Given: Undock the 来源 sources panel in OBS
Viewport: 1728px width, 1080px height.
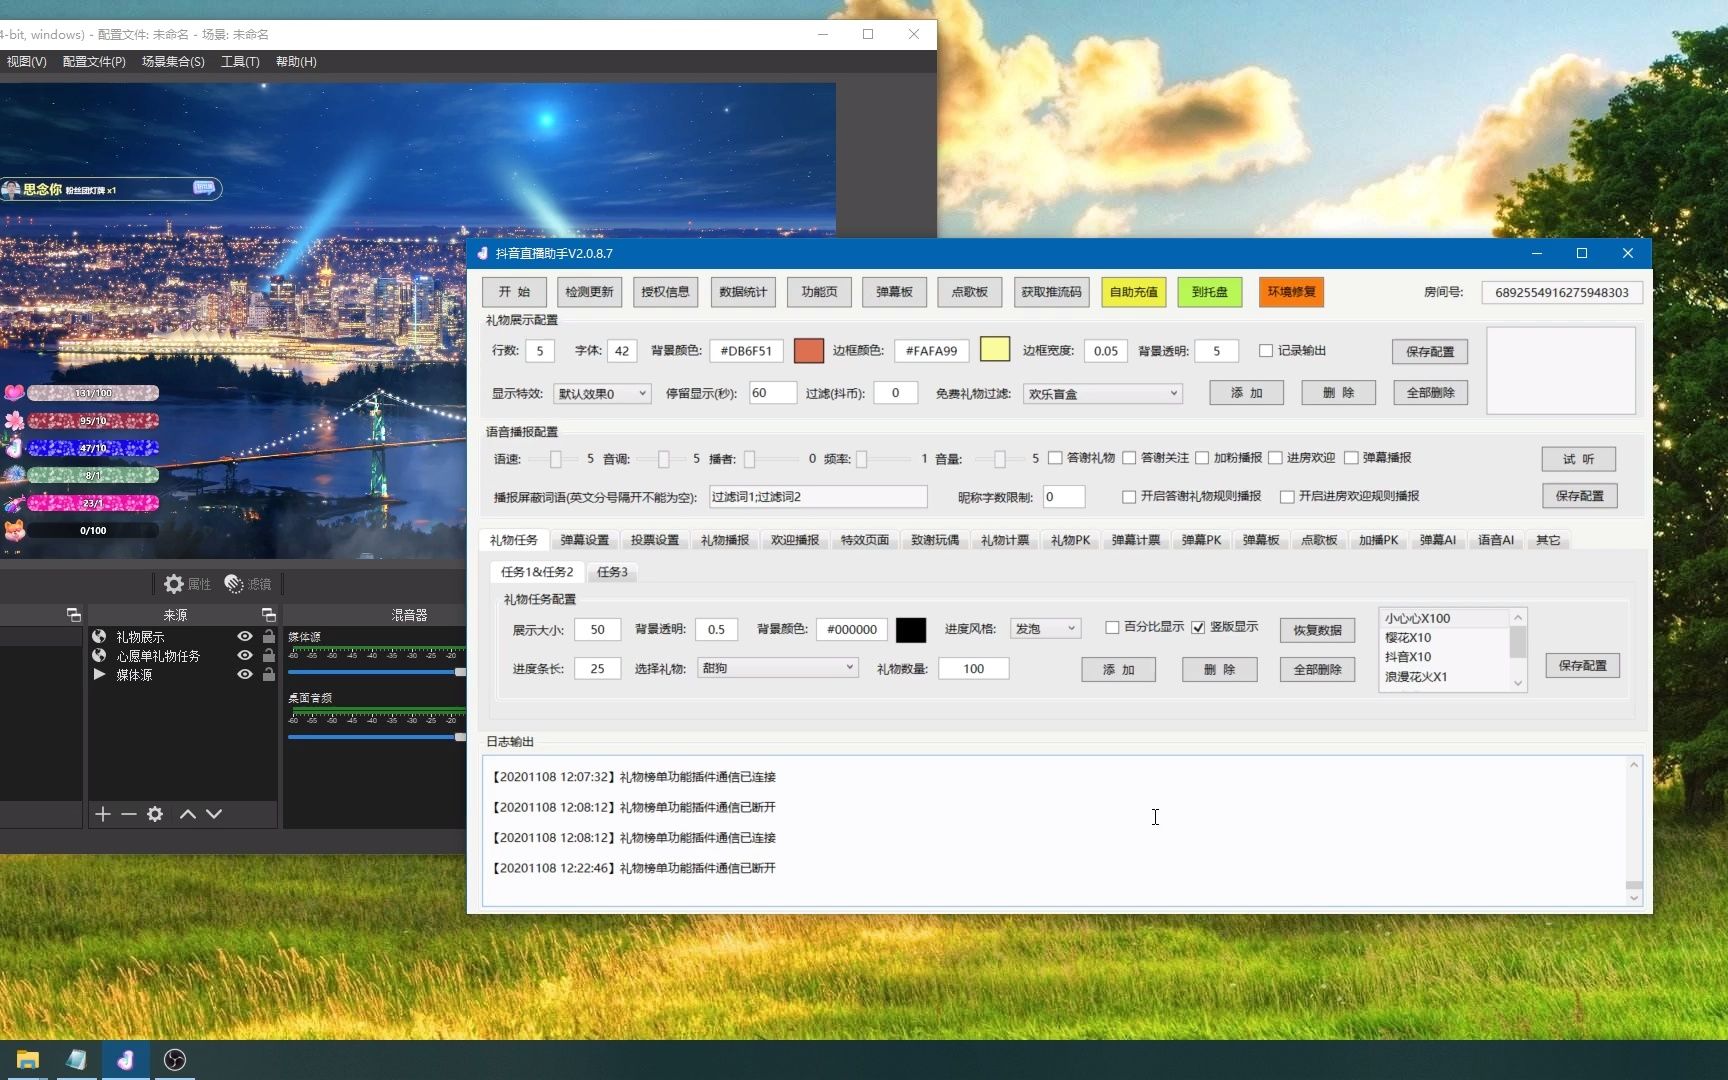Looking at the screenshot, I should coord(268,614).
